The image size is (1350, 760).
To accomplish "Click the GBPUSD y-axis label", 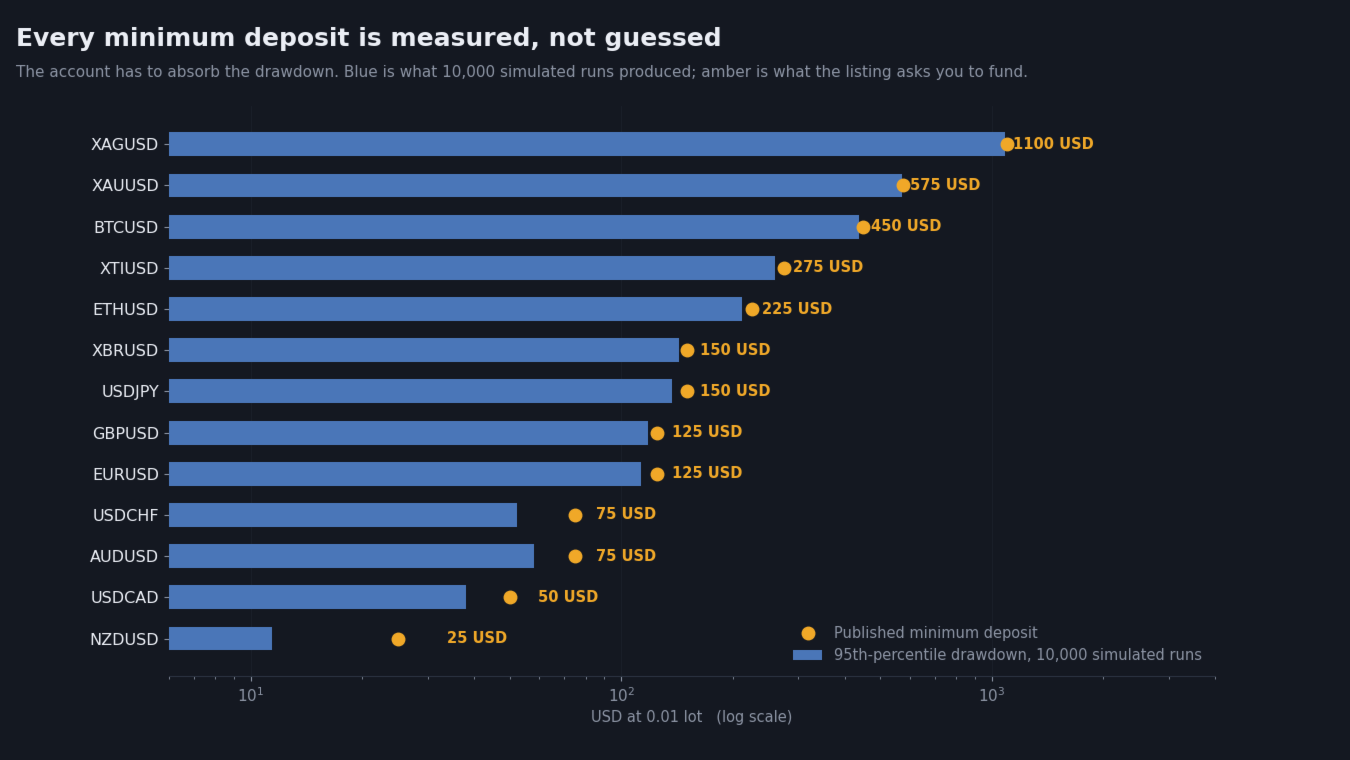I will tap(125, 433).
